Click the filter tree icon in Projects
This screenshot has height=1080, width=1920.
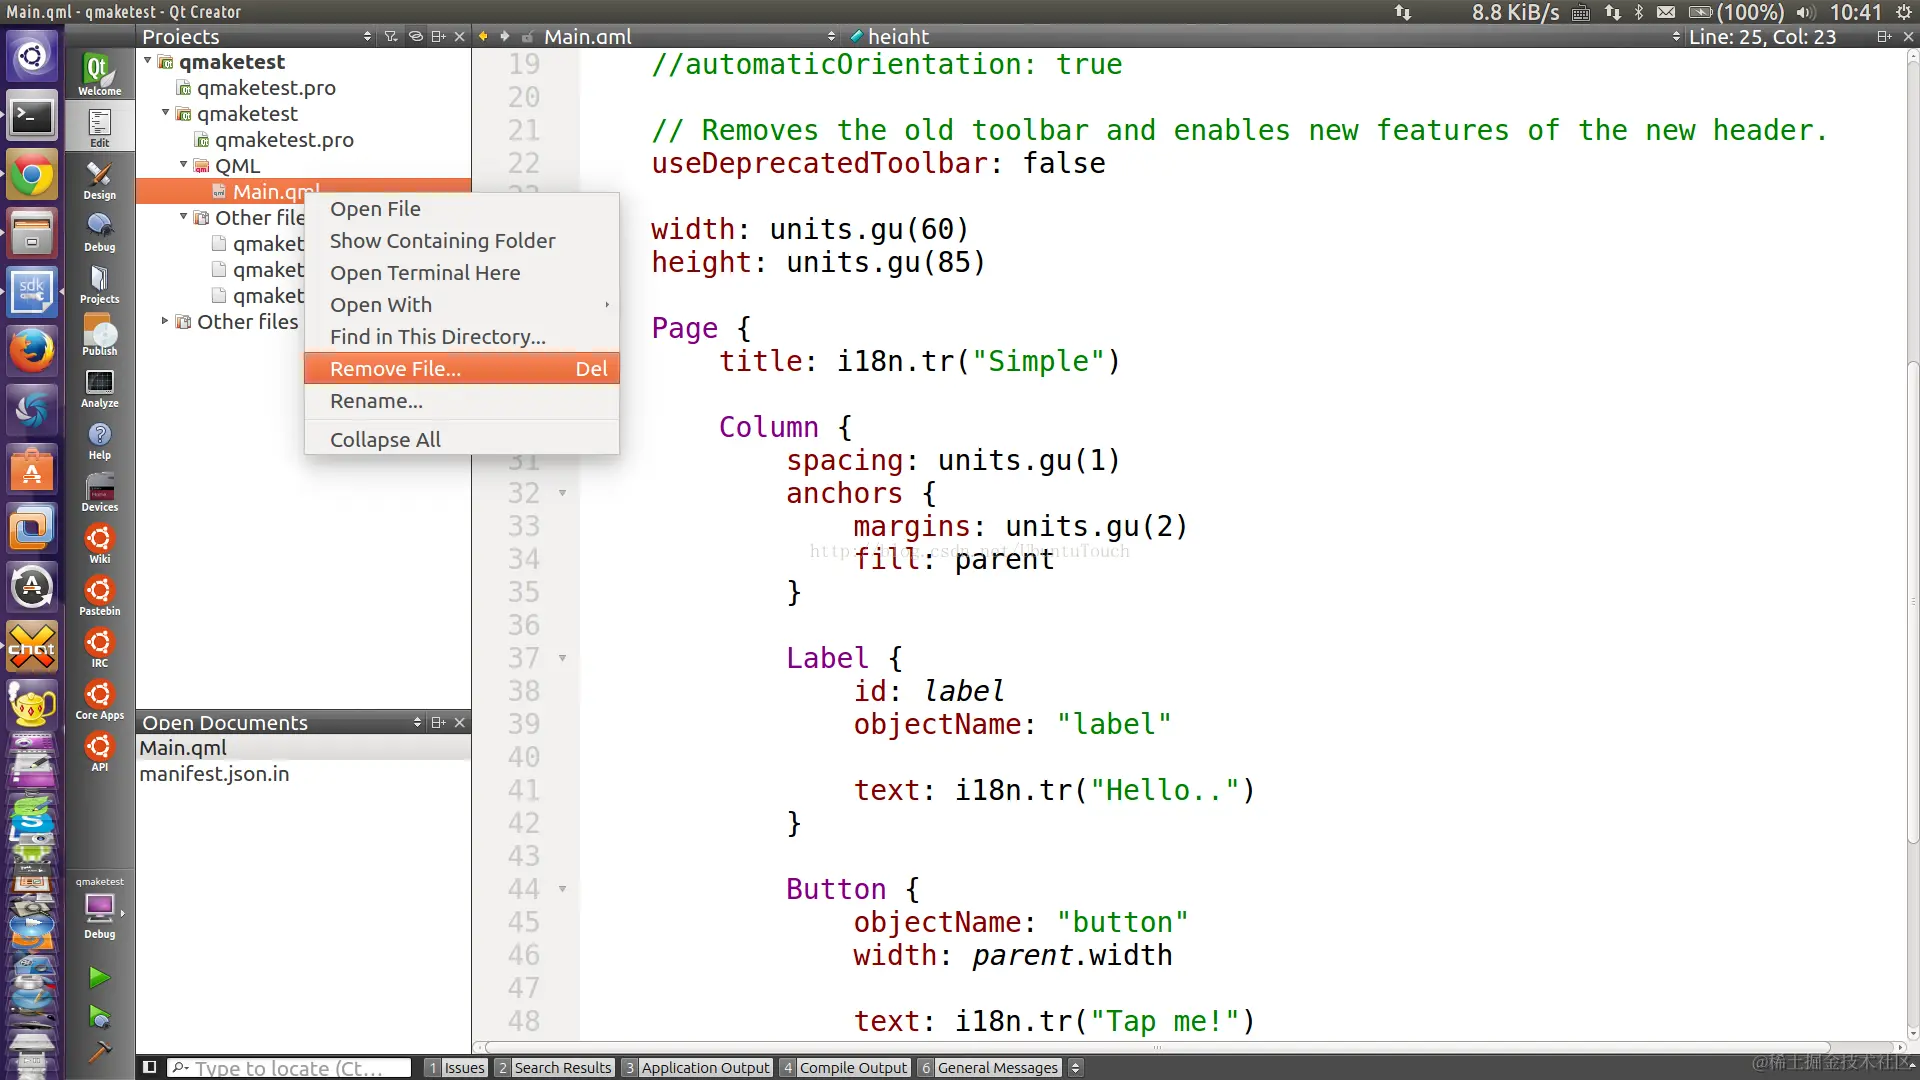[391, 37]
